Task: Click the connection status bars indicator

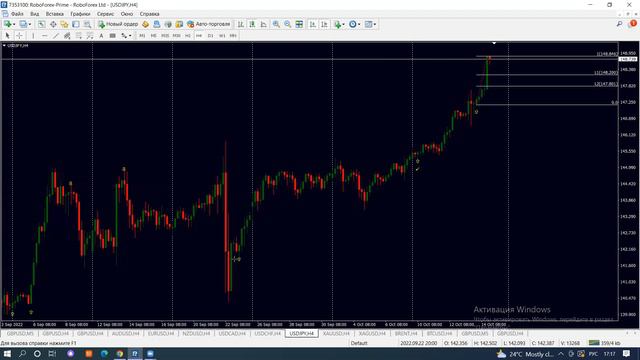Action: click(594, 343)
